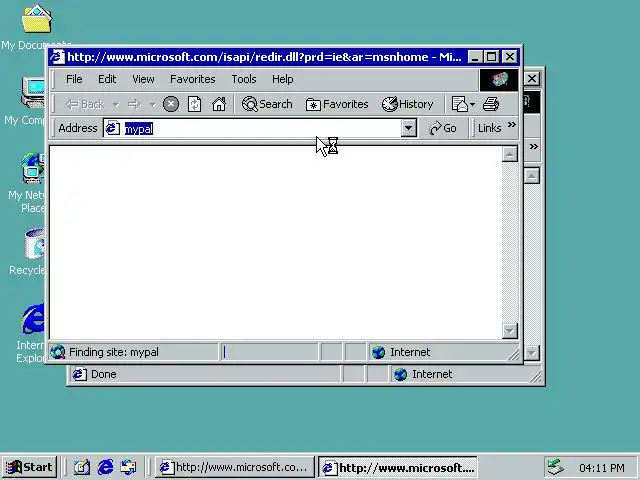The width and height of the screenshot is (640, 480).
Task: Open the Search pane
Action: 267,104
